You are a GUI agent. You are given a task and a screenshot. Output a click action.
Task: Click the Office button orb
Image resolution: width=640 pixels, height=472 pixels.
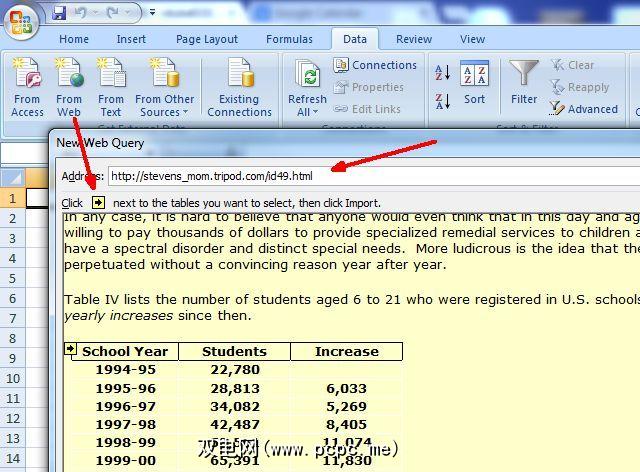click(x=21, y=22)
